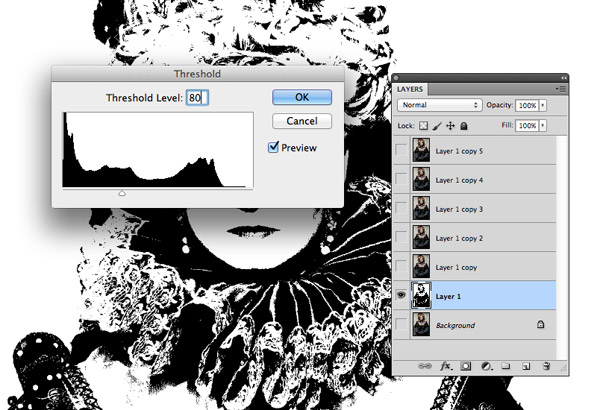Select Layer 1 copy 2 thumbnail

(421, 237)
